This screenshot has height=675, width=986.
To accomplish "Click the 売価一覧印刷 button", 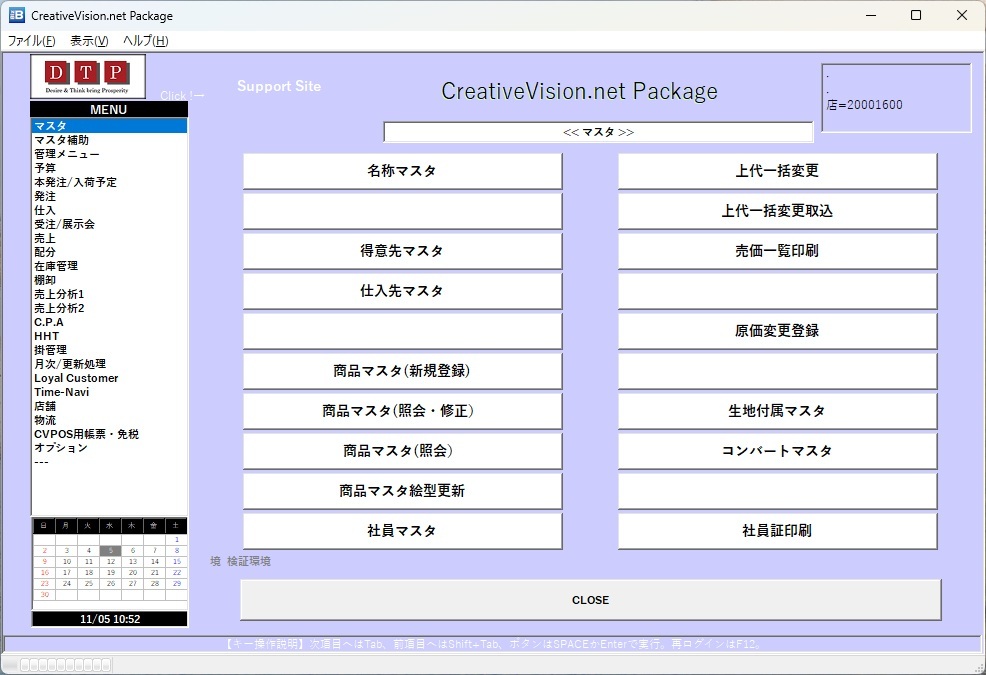I will 777,250.
